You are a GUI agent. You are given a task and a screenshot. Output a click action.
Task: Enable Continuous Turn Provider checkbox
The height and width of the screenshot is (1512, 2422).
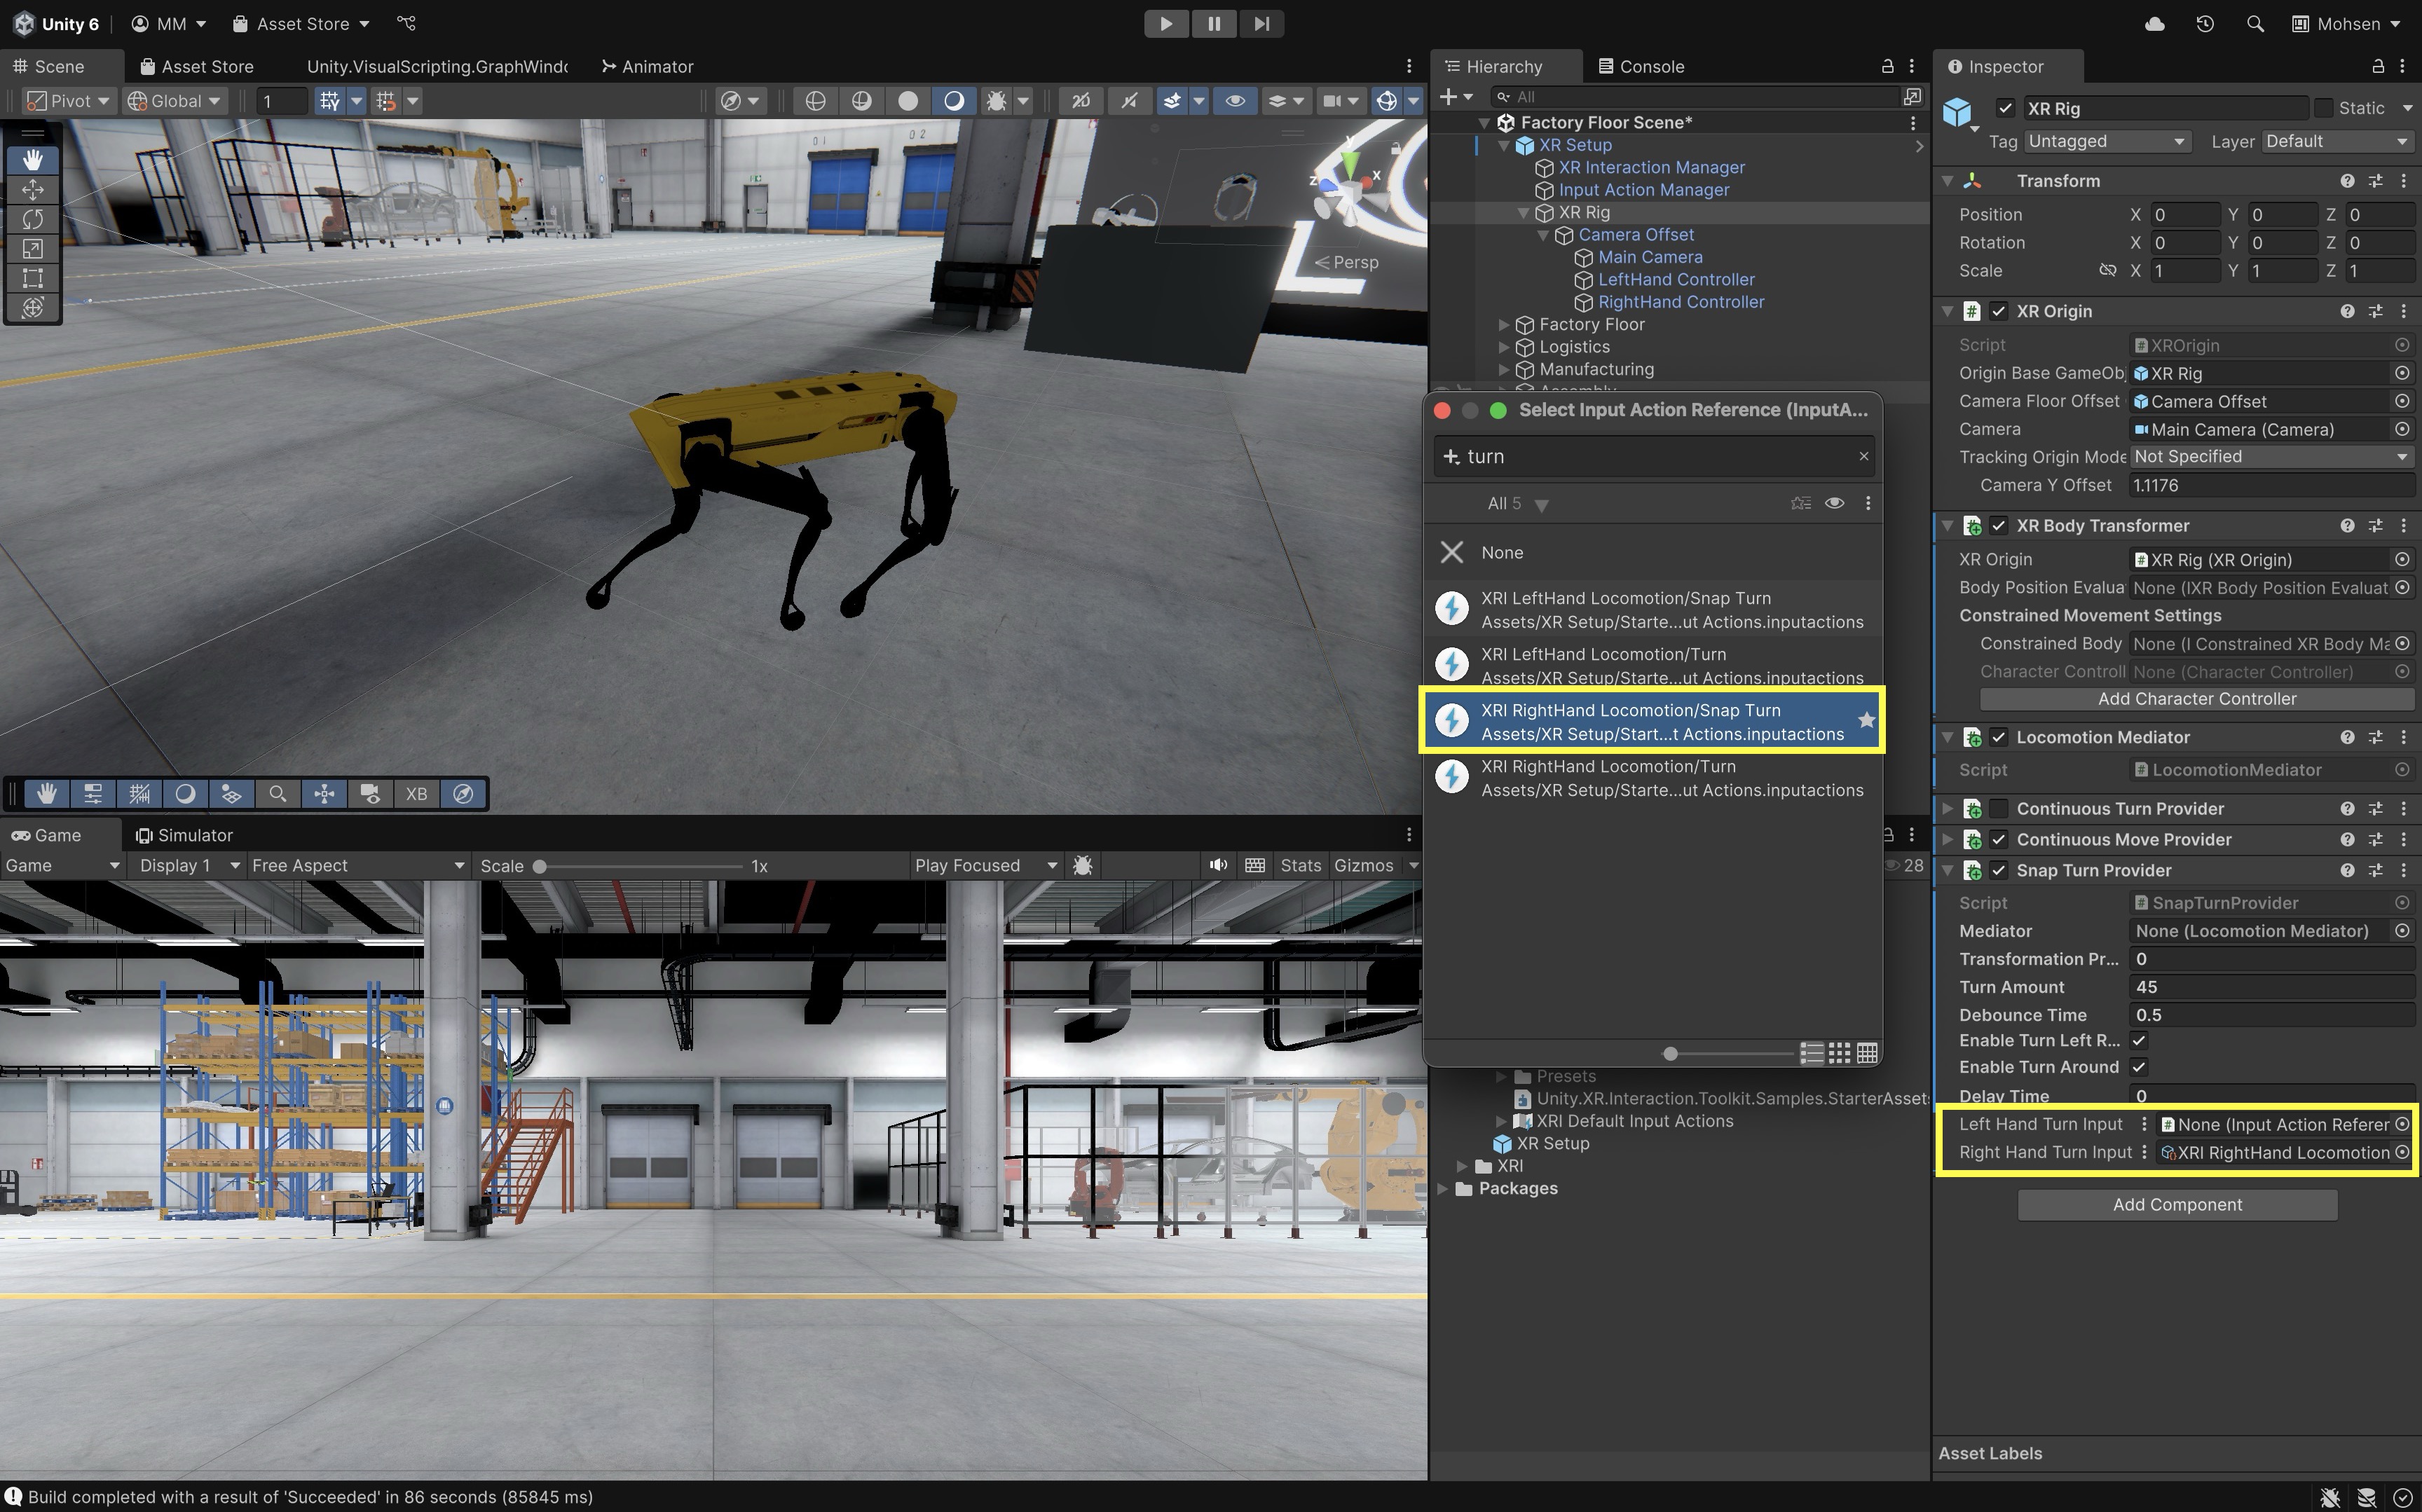[x=1998, y=809]
